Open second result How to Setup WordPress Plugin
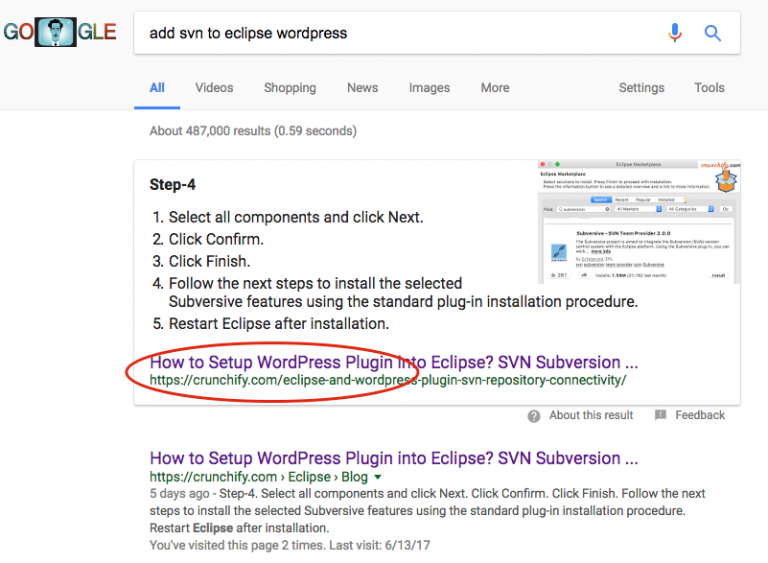This screenshot has width=768, height=563. tap(394, 458)
